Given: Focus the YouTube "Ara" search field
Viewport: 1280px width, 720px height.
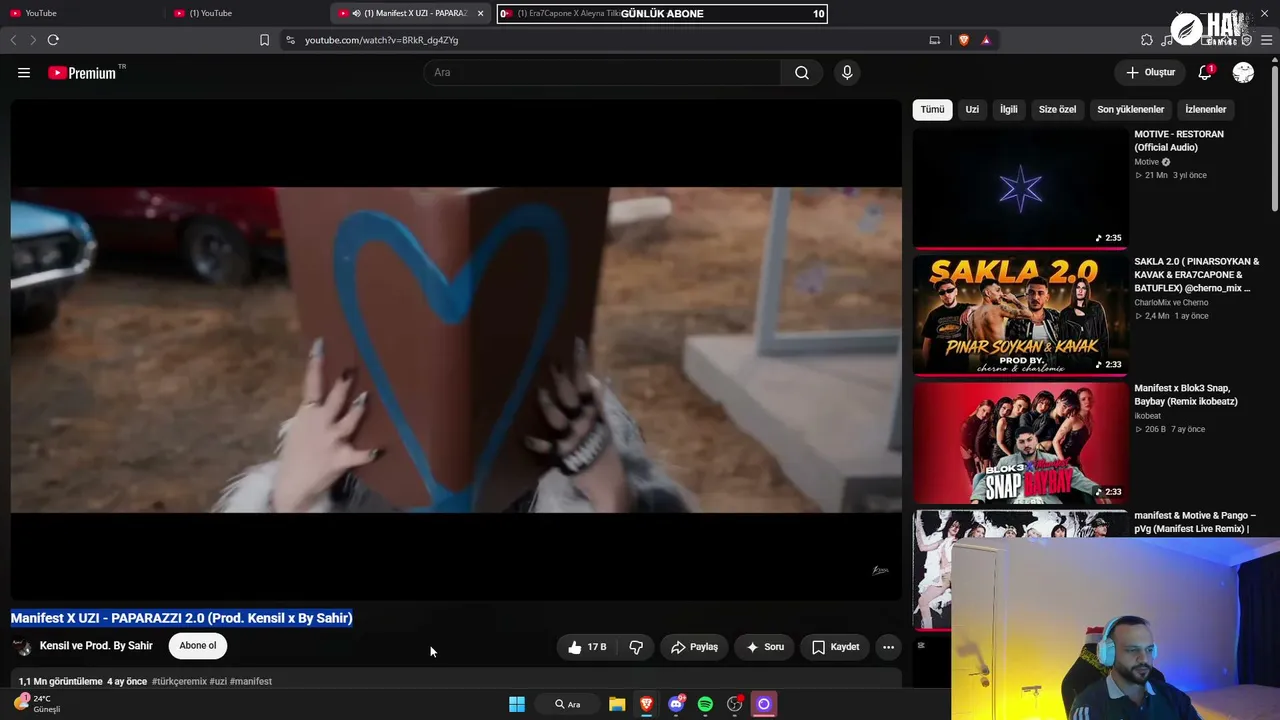Looking at the screenshot, I should click(603, 73).
